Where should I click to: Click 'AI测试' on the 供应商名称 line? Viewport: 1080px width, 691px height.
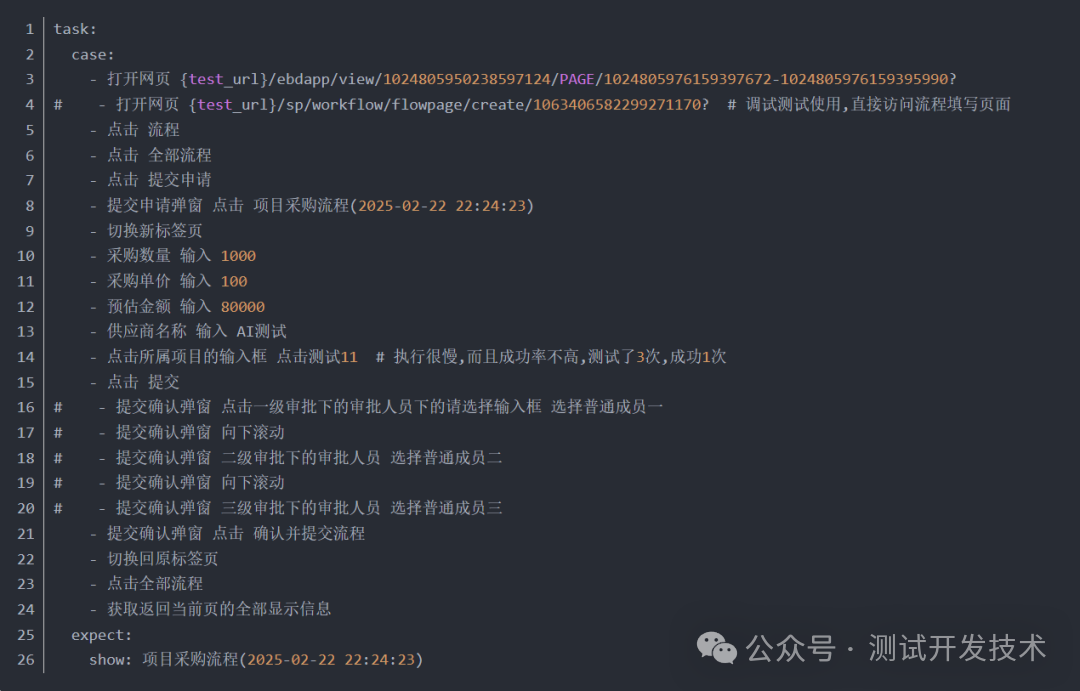pos(261,331)
